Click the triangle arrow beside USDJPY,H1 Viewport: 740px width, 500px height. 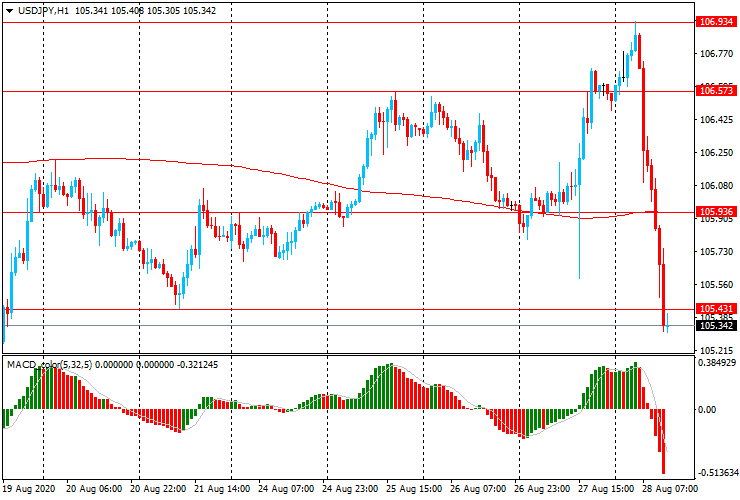[9, 9]
